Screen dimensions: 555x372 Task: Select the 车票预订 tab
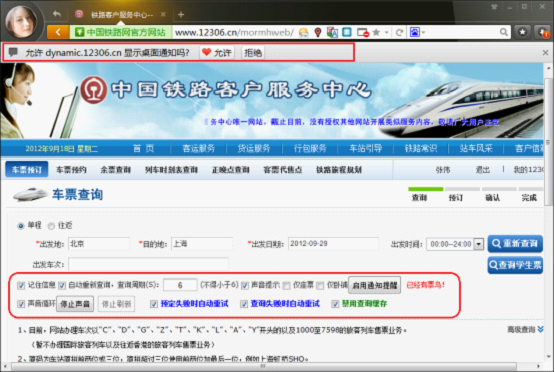(27, 170)
